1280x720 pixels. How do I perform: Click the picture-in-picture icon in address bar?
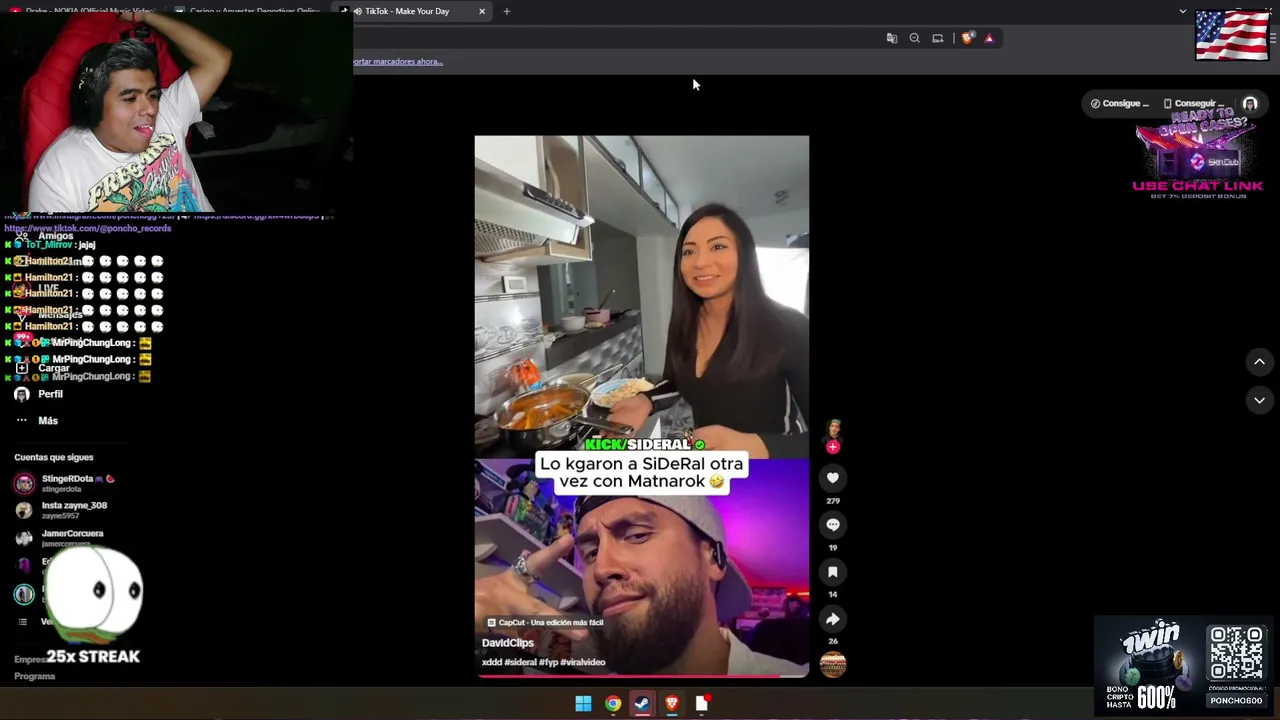point(937,38)
